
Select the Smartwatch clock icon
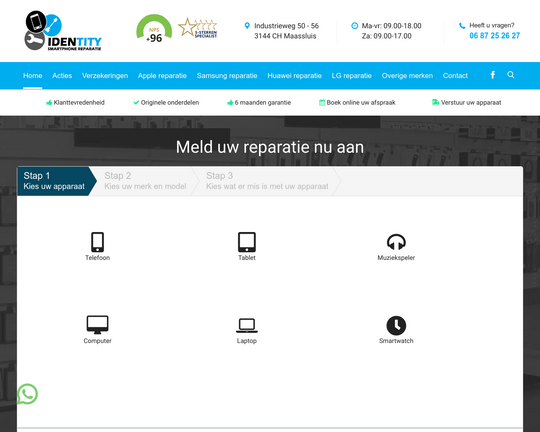396,325
